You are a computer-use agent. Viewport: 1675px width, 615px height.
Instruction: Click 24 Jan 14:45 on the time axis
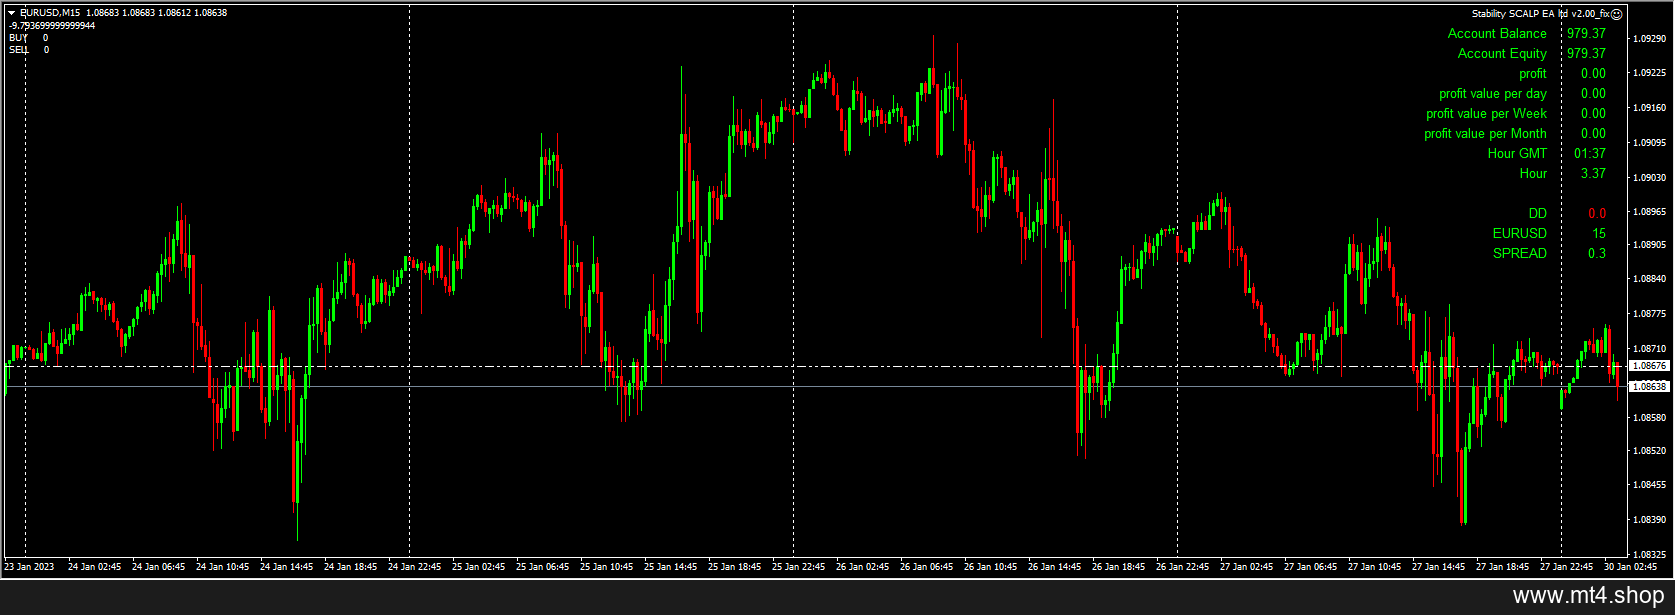pyautogui.click(x=287, y=567)
